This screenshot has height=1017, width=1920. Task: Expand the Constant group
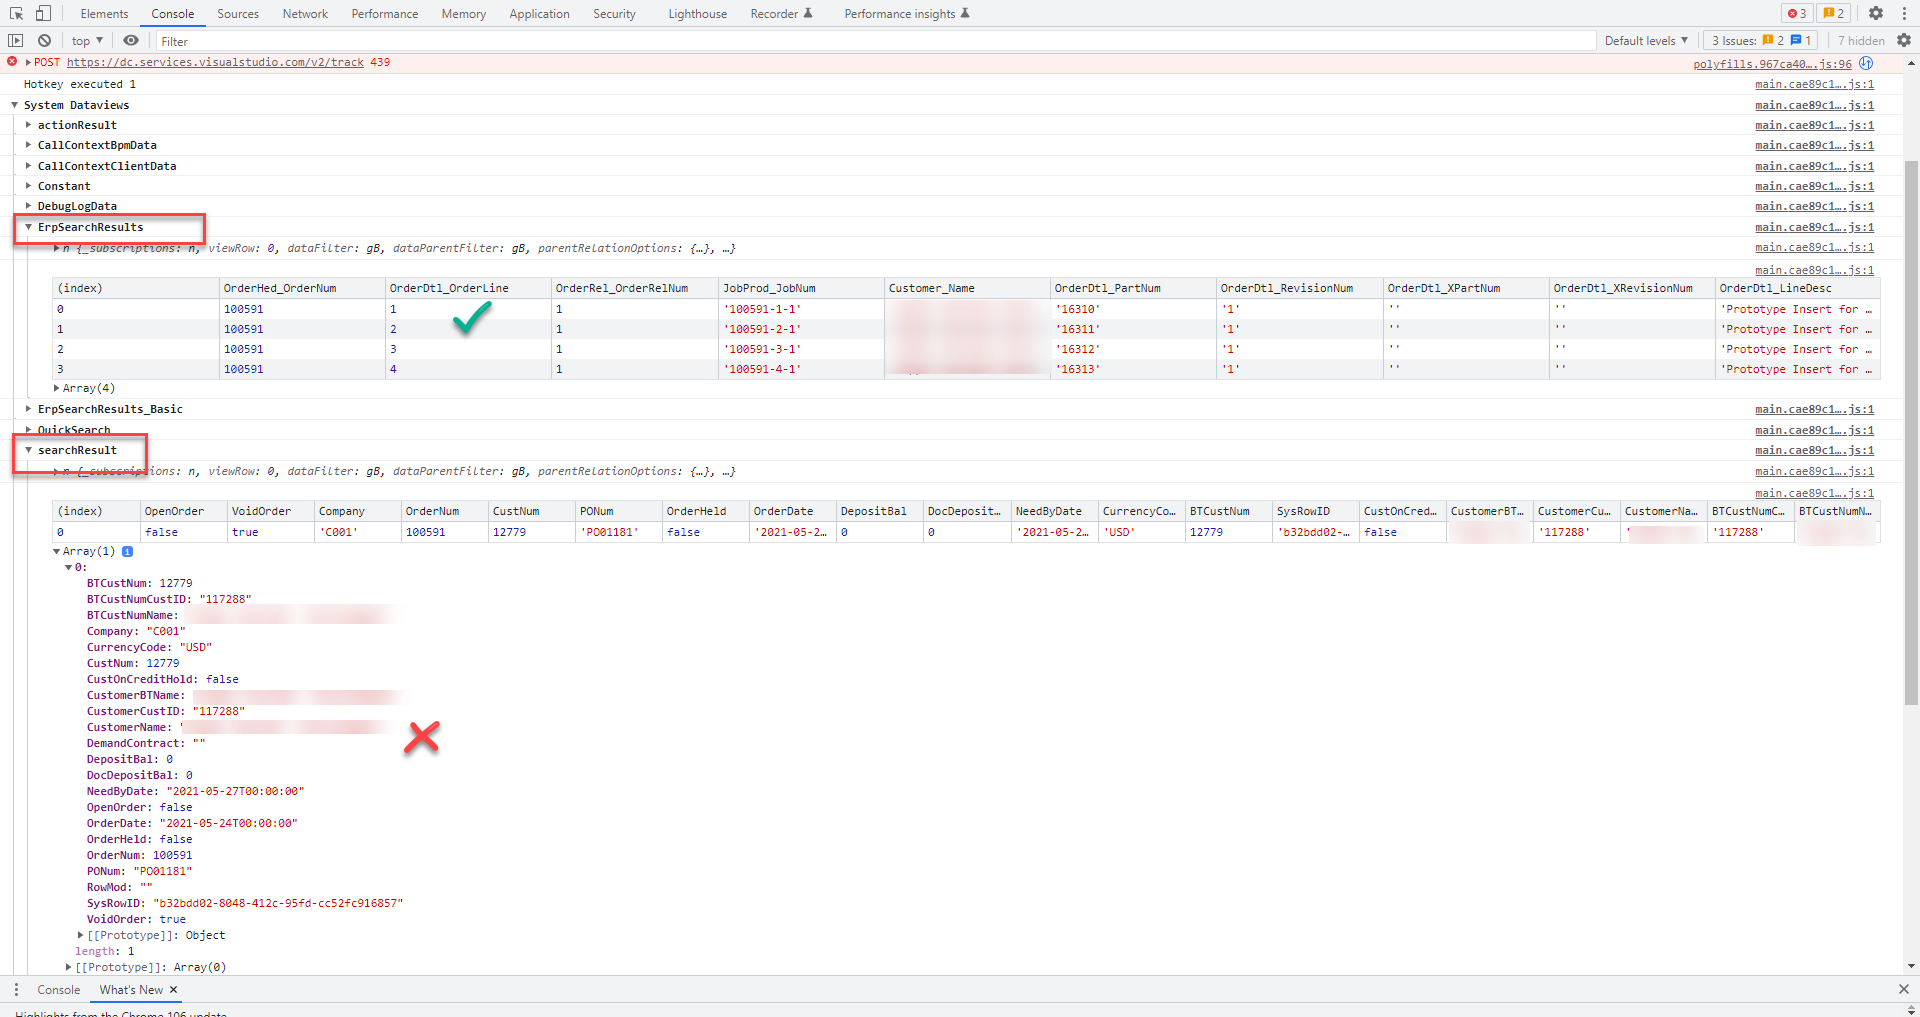(28, 186)
